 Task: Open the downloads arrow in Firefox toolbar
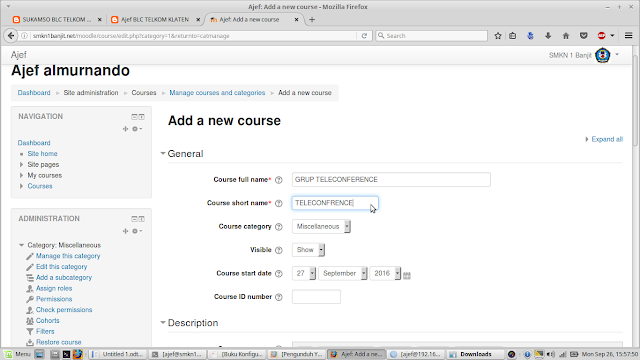click(x=548, y=36)
